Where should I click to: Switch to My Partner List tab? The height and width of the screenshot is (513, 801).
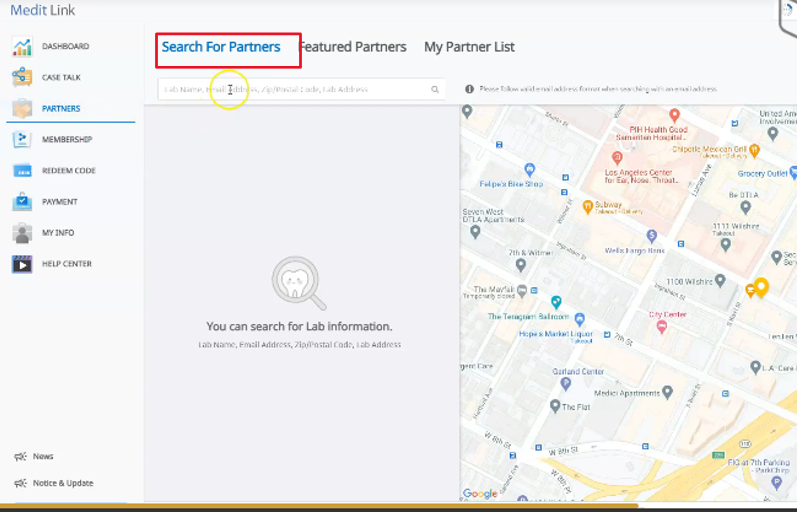(469, 47)
